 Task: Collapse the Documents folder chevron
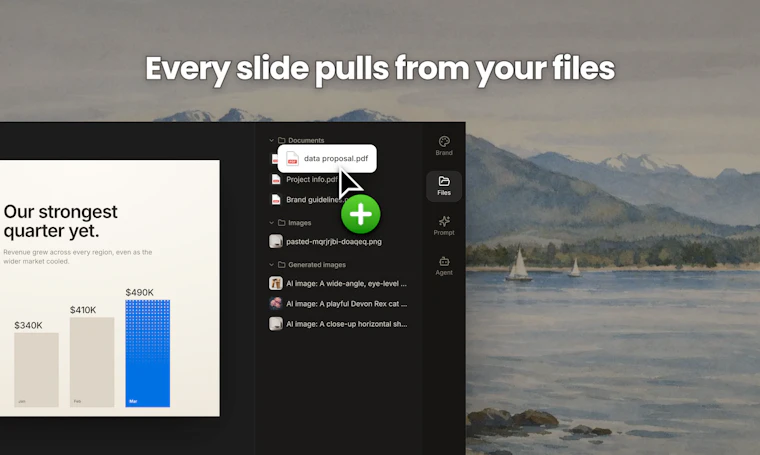(x=271, y=141)
